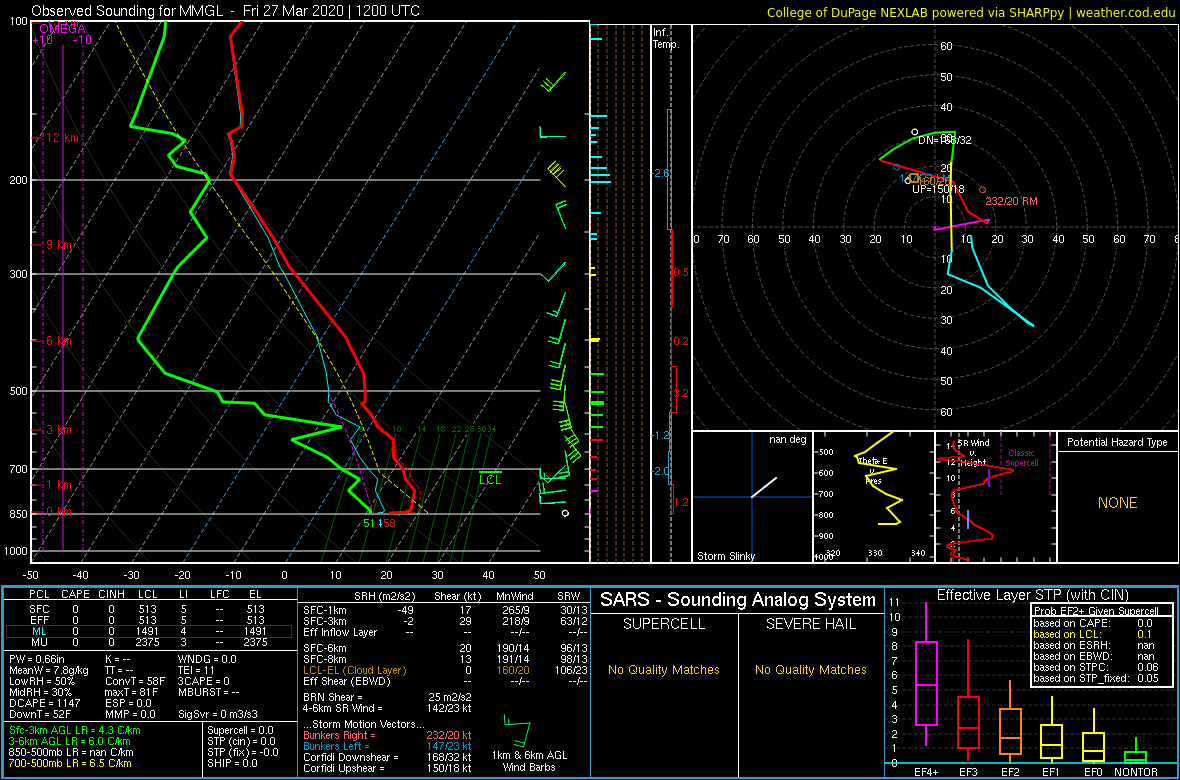The width and height of the screenshot is (1180, 780).
Task: Select the SFC-1km kinematics row
Action: (446, 610)
